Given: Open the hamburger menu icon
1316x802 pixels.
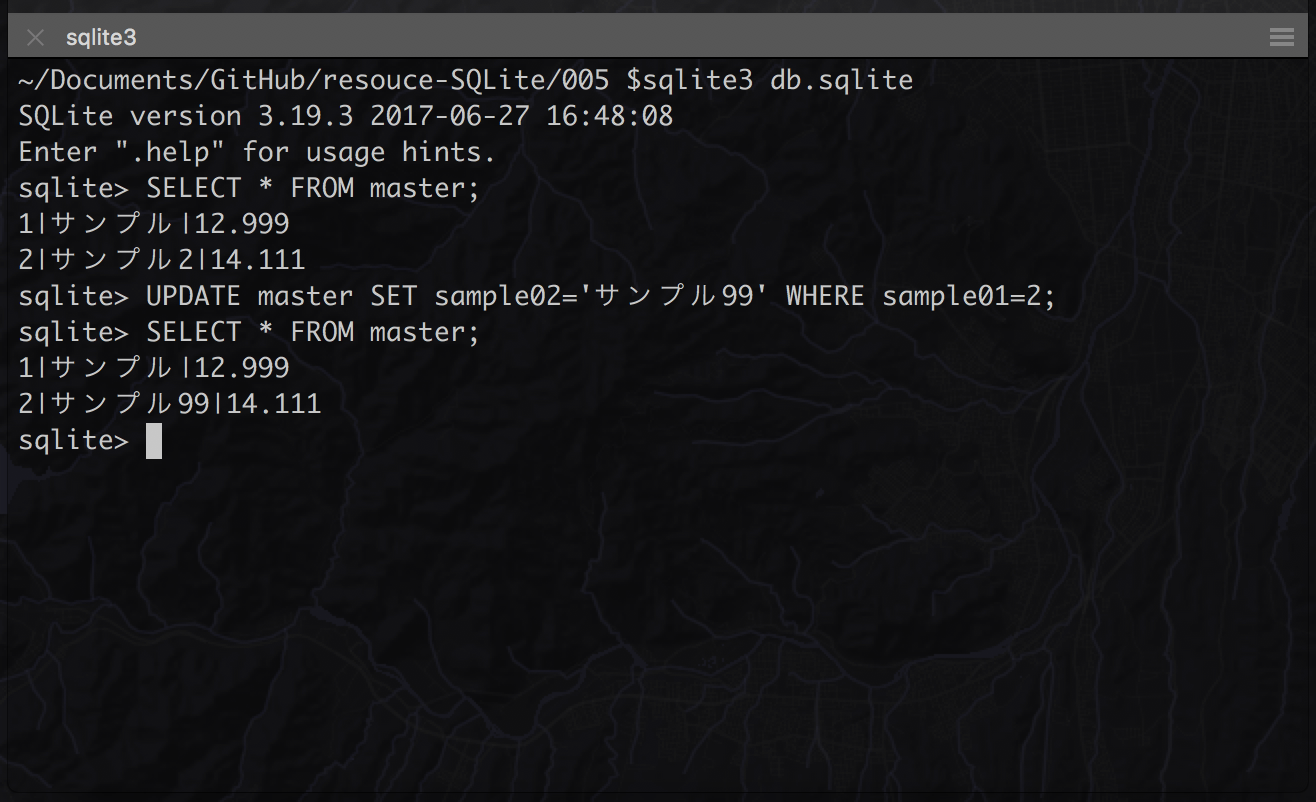Looking at the screenshot, I should coord(1281,38).
